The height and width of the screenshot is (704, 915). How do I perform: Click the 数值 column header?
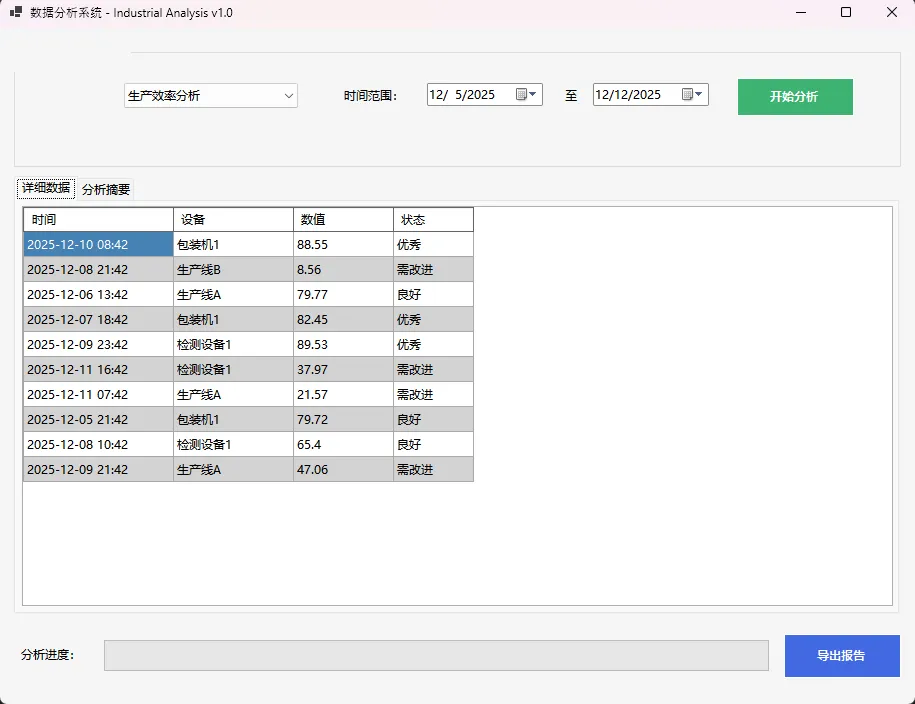point(343,220)
